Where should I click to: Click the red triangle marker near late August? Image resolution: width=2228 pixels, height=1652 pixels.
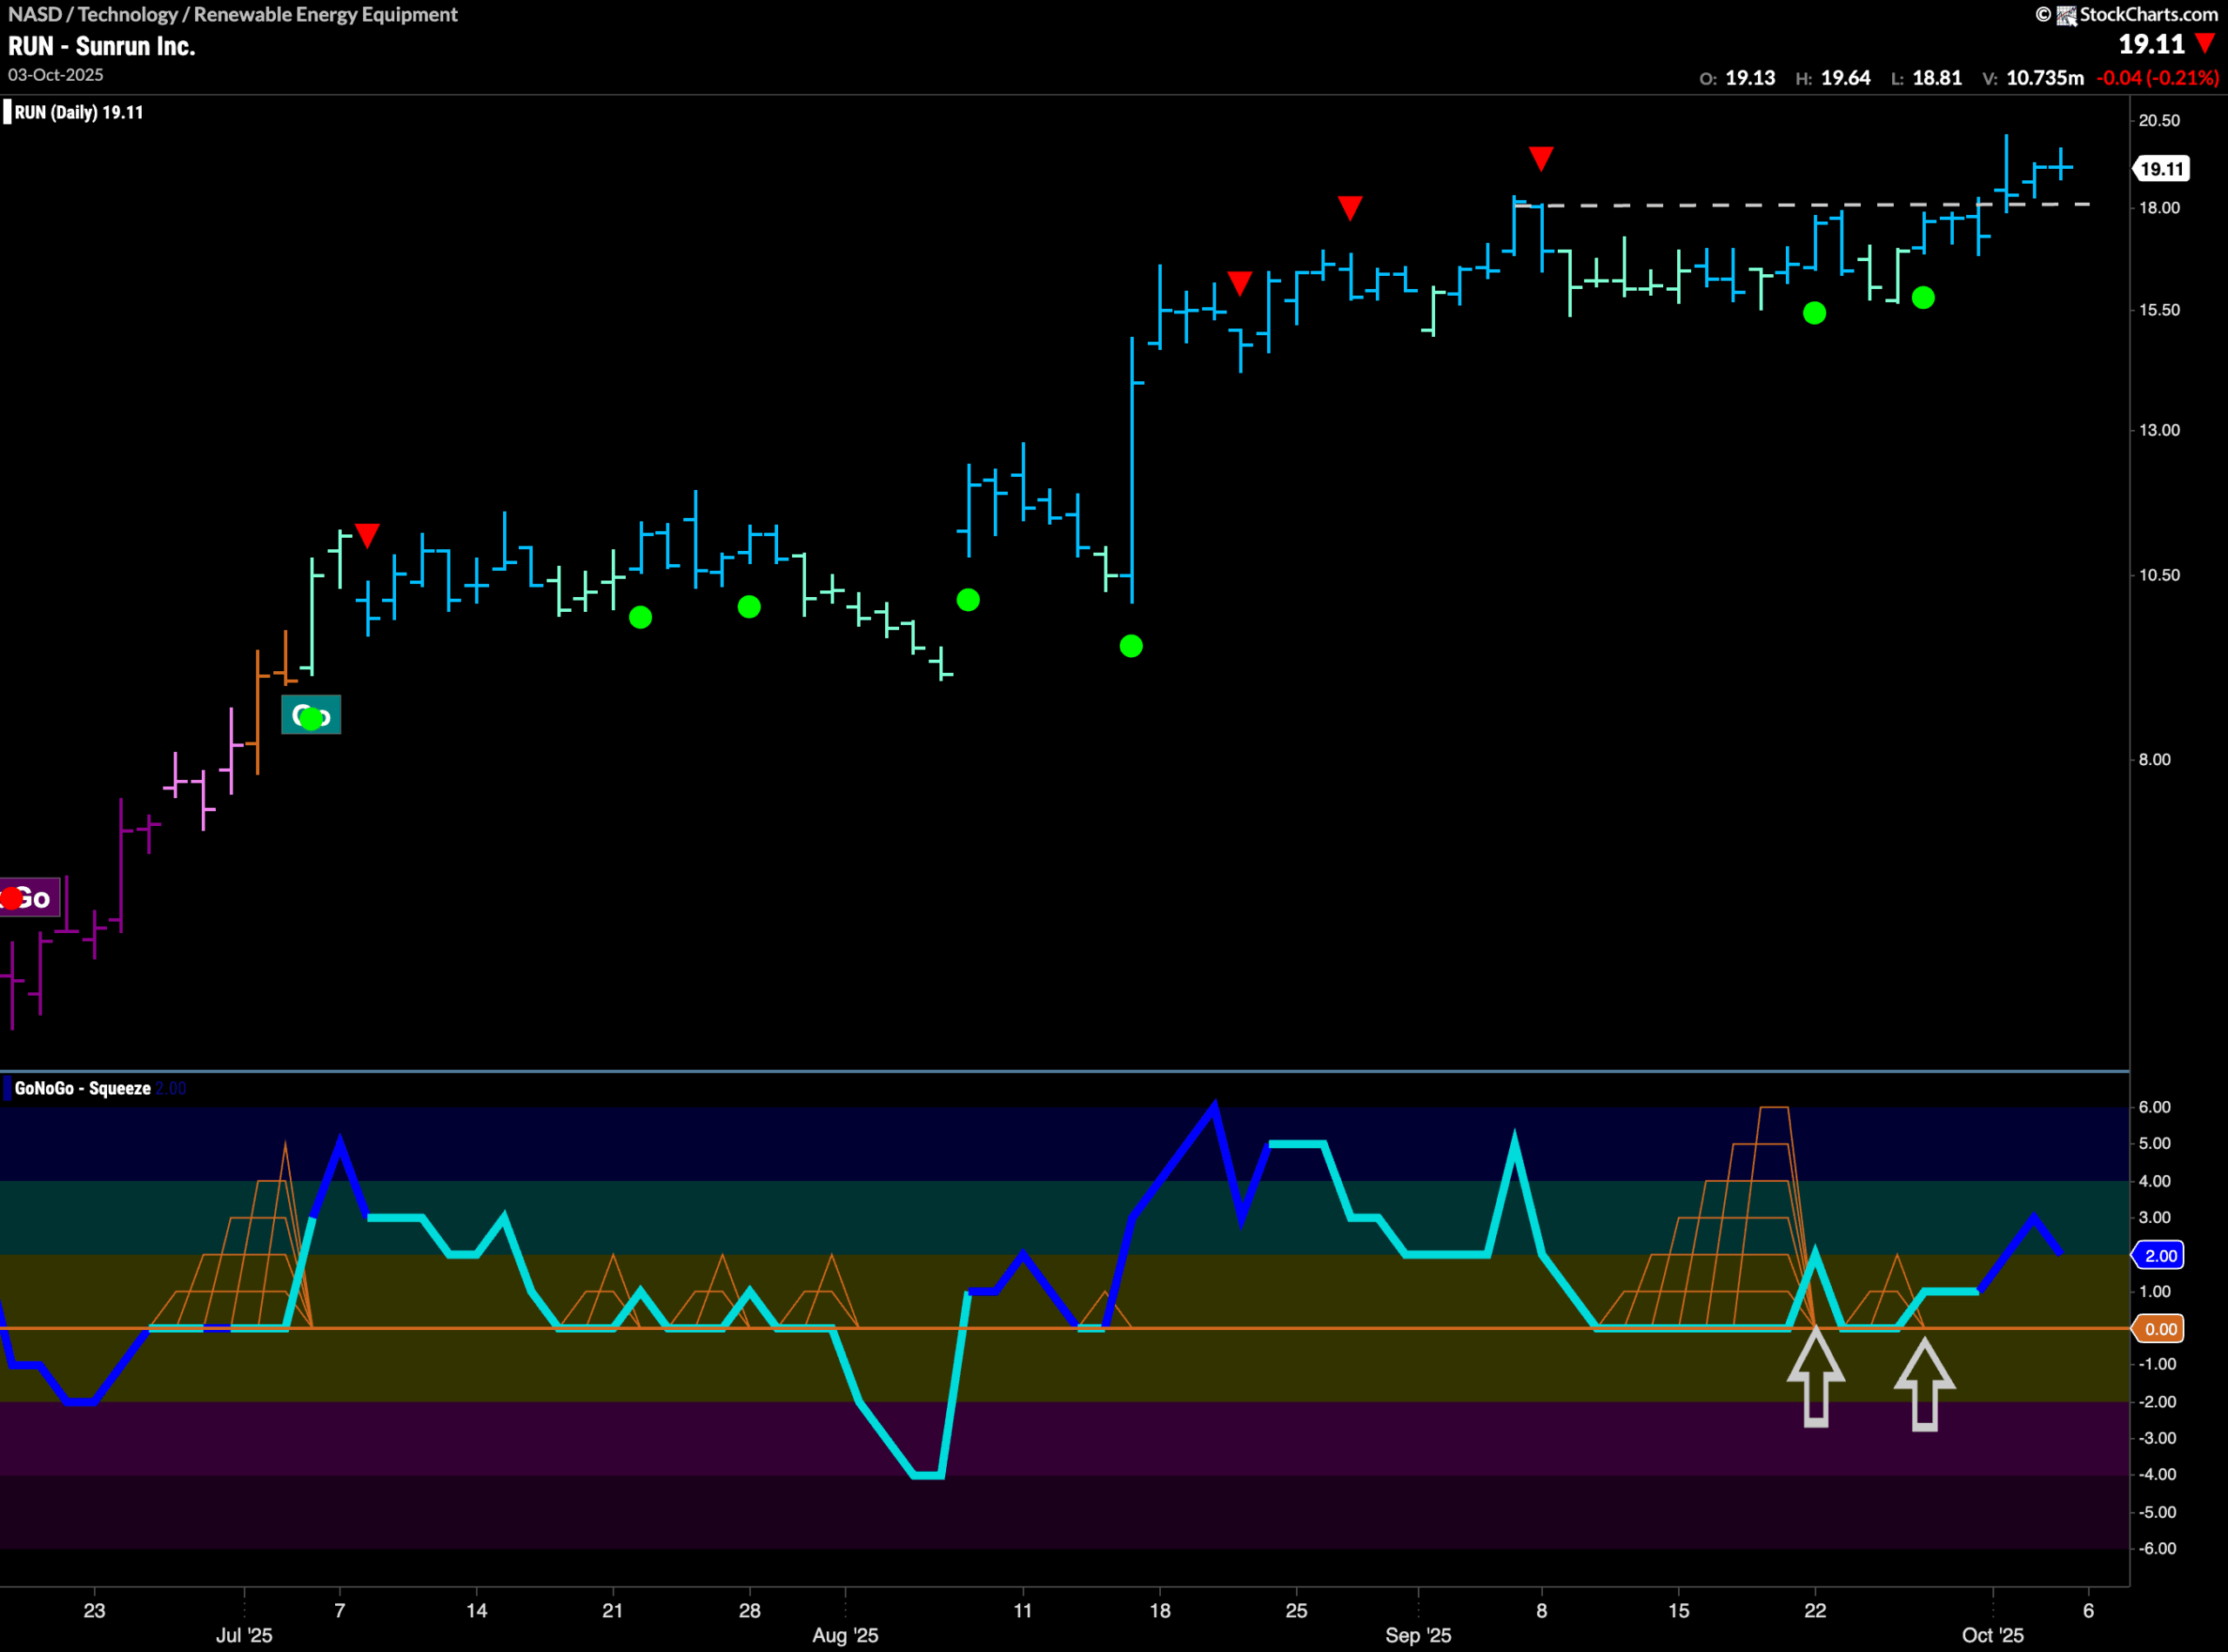pyautogui.click(x=1350, y=208)
